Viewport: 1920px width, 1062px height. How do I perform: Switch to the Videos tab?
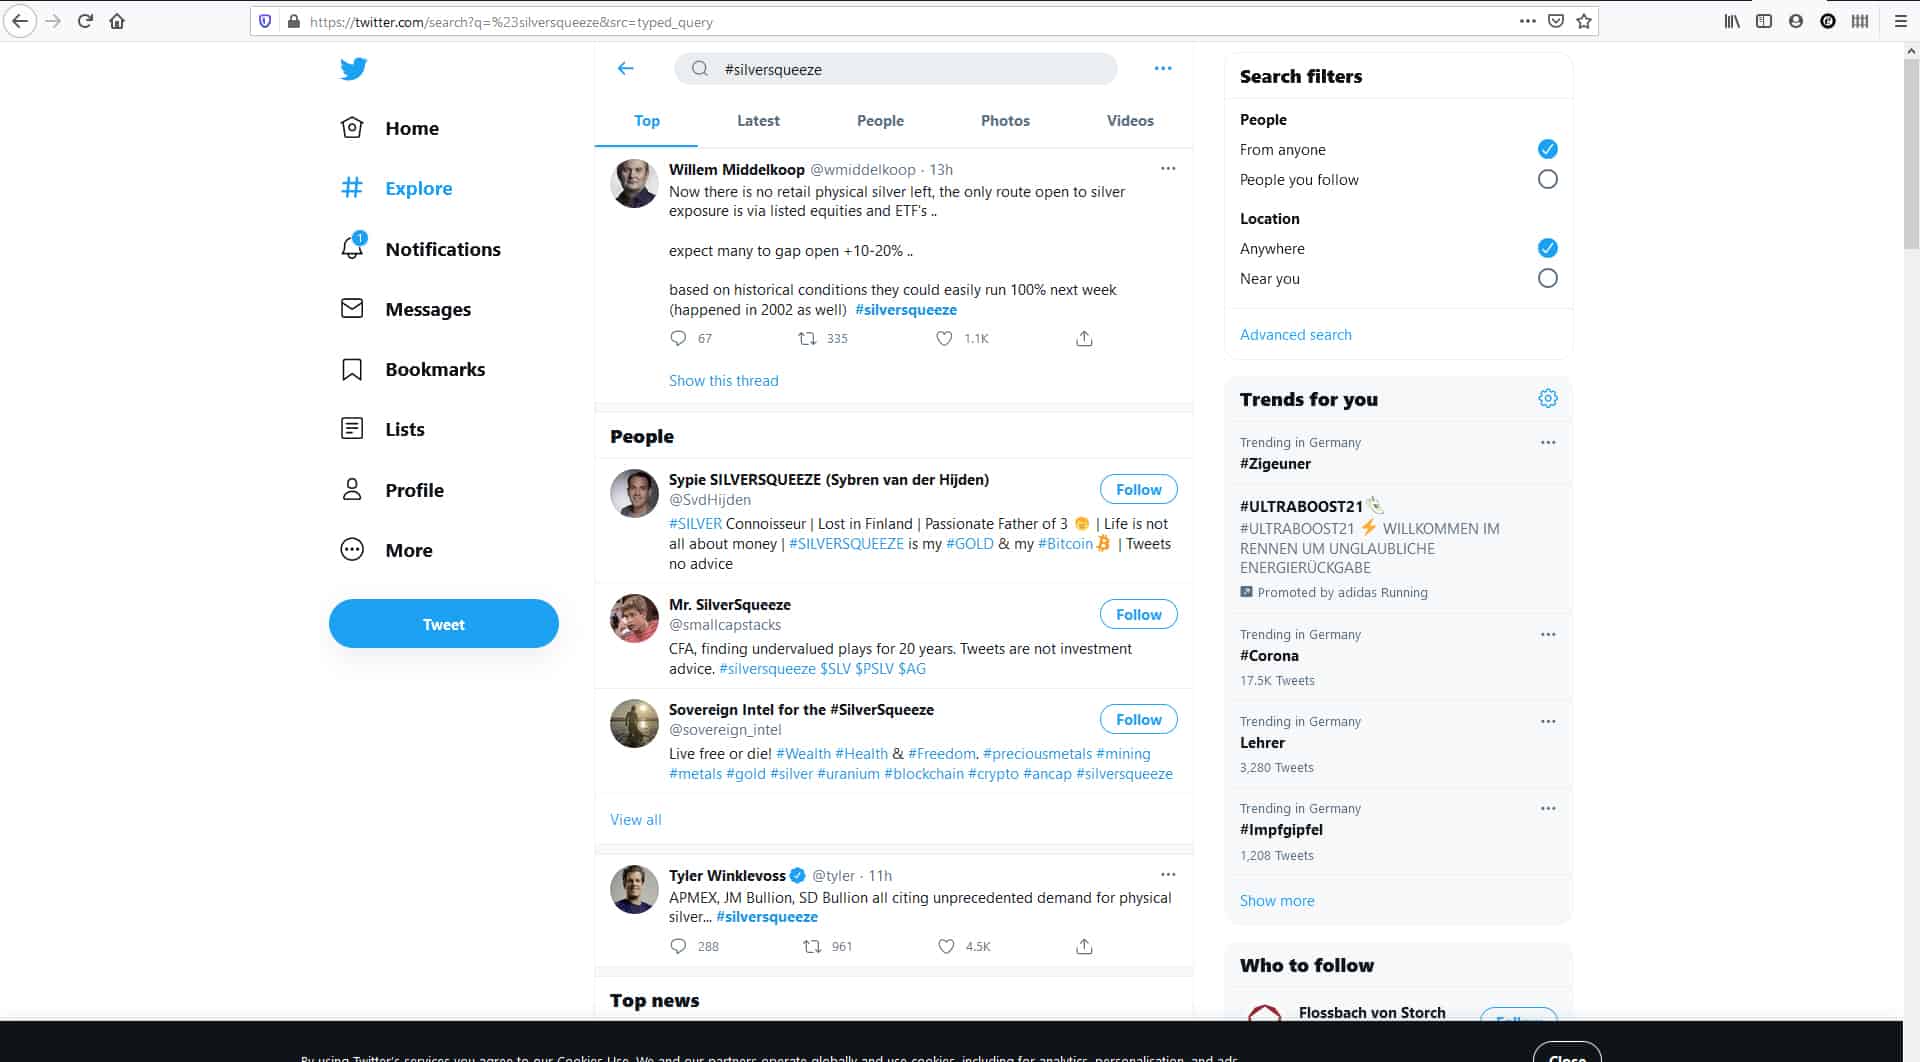click(x=1129, y=121)
